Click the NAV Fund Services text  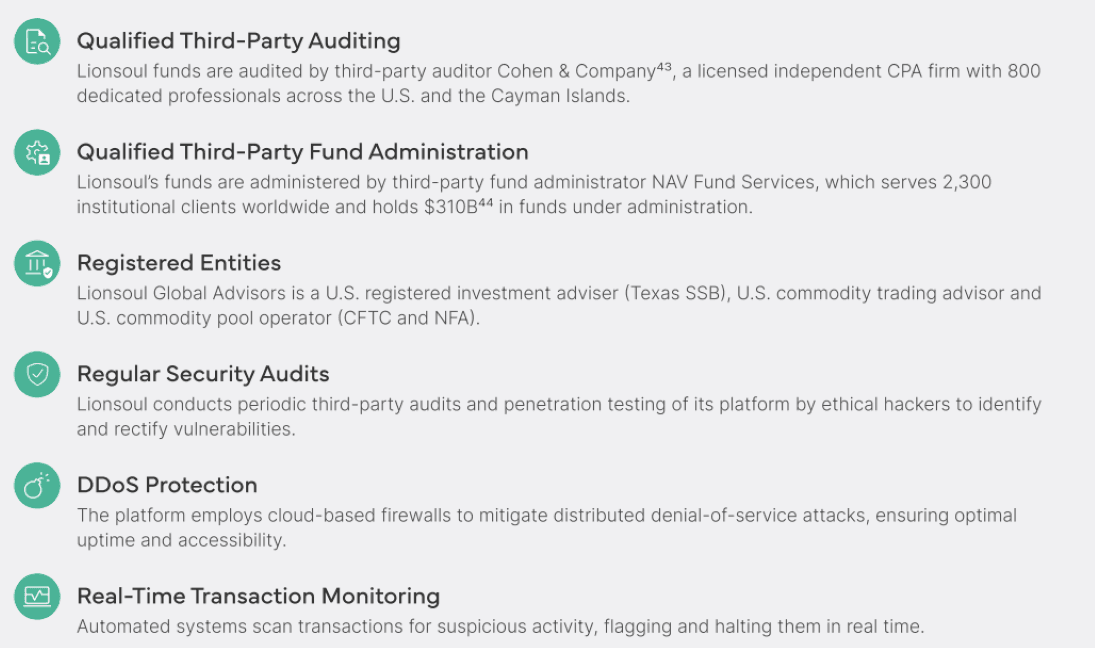(x=733, y=182)
